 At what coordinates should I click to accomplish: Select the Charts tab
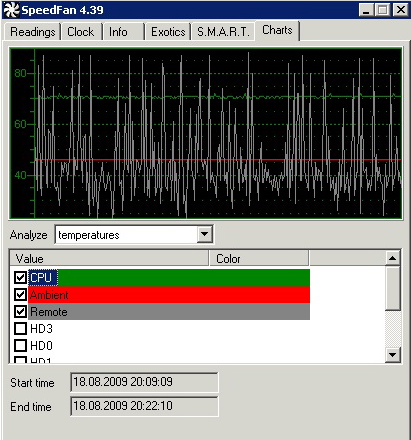(x=277, y=30)
